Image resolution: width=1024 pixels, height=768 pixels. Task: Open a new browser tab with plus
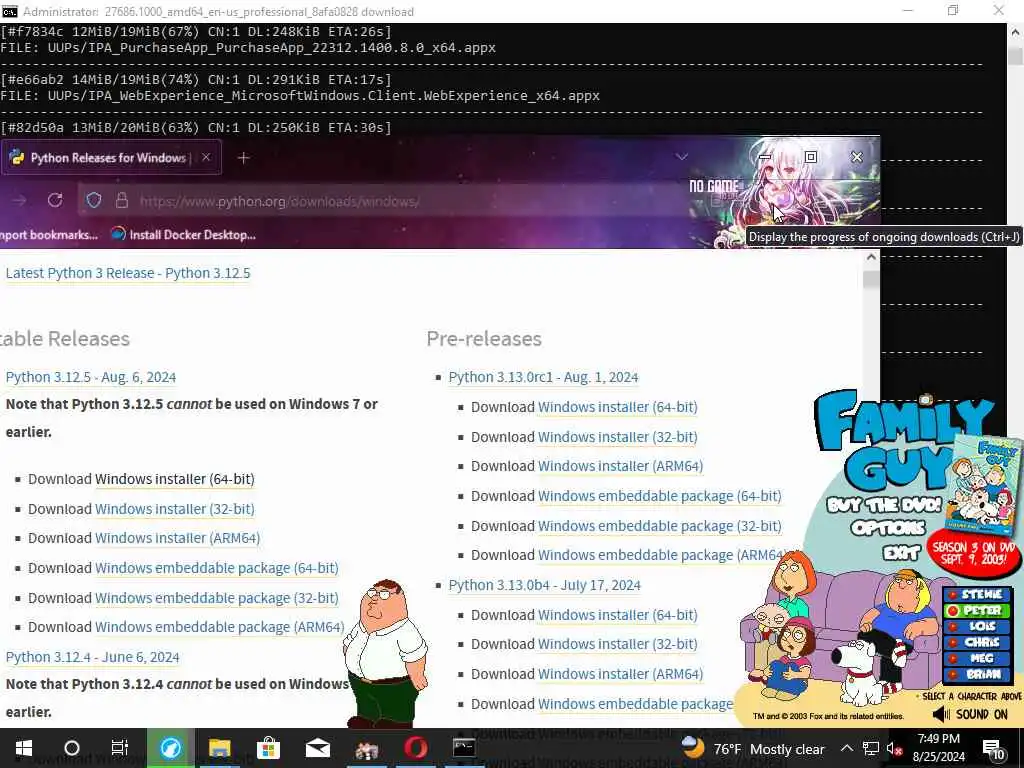(244, 157)
